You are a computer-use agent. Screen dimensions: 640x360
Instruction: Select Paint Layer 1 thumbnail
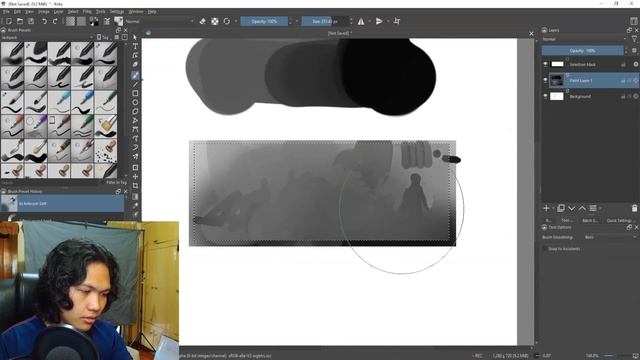pyautogui.click(x=557, y=80)
